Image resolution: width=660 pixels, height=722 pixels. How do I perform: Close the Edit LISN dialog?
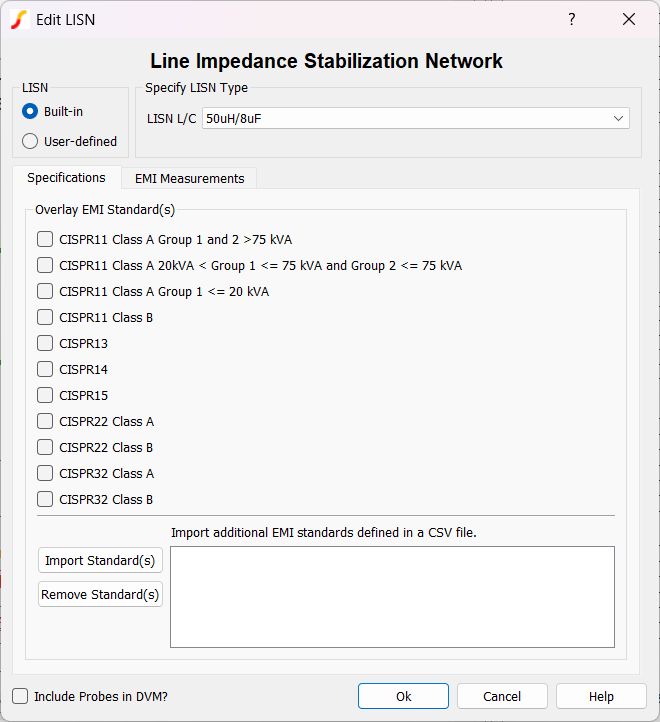[629, 19]
